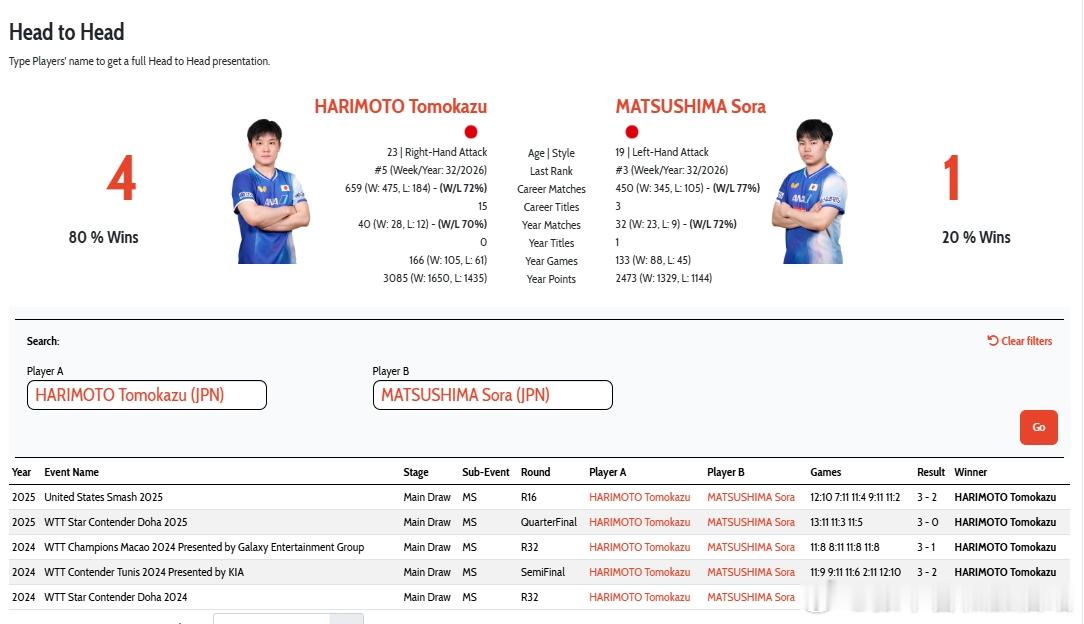Viewport: 1084px width, 624px height.
Task: Click HARIMOTO's rank #5 (Week/Year: 32/2026)
Action: coord(430,170)
